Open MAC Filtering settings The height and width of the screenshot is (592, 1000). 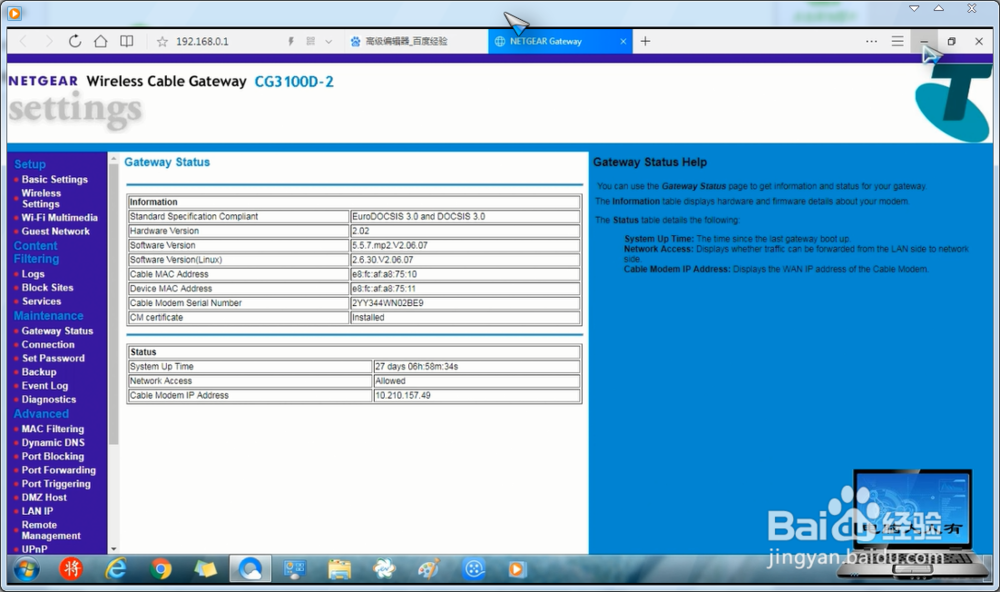53,429
